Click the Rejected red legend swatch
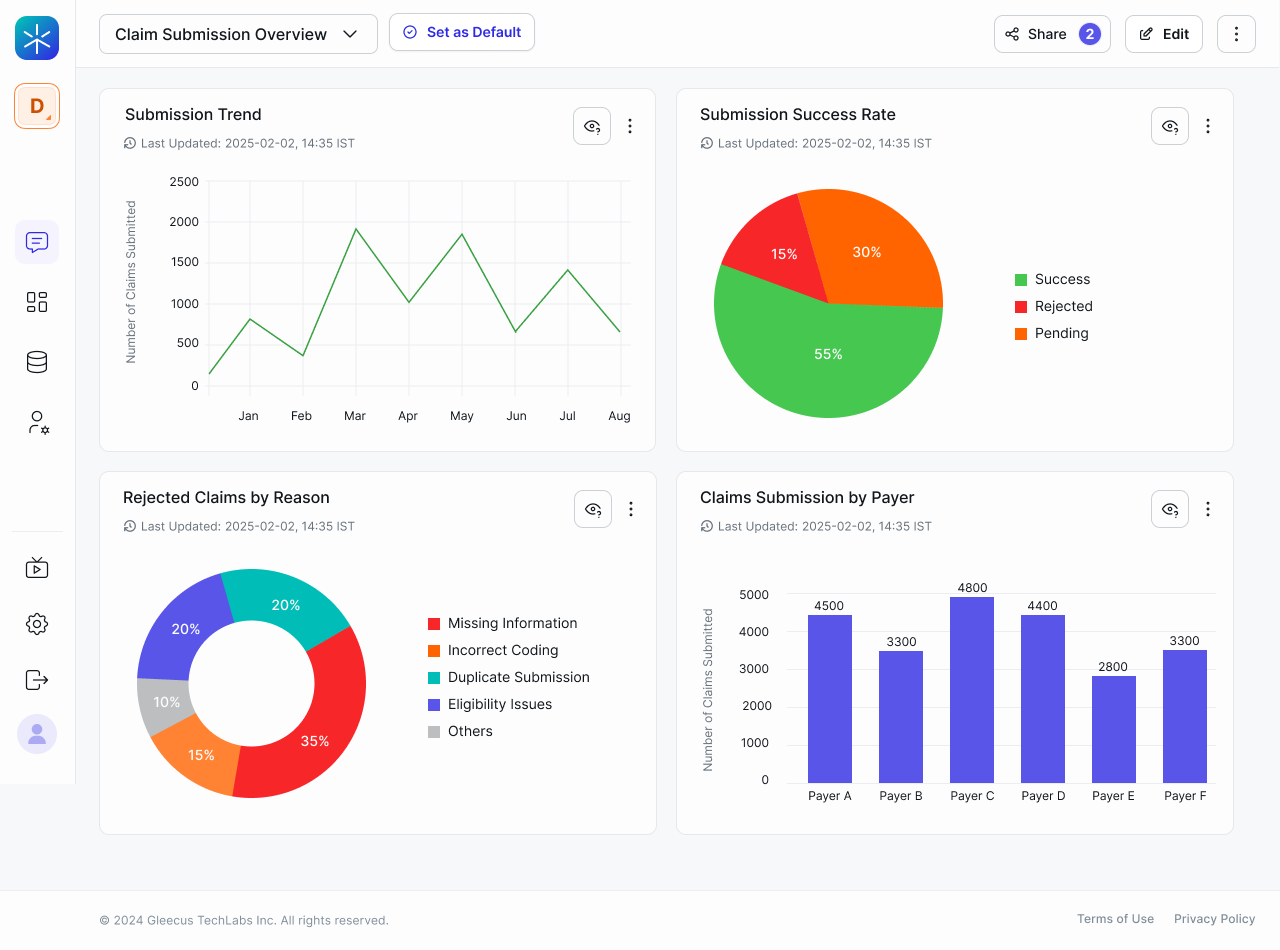 [1021, 307]
